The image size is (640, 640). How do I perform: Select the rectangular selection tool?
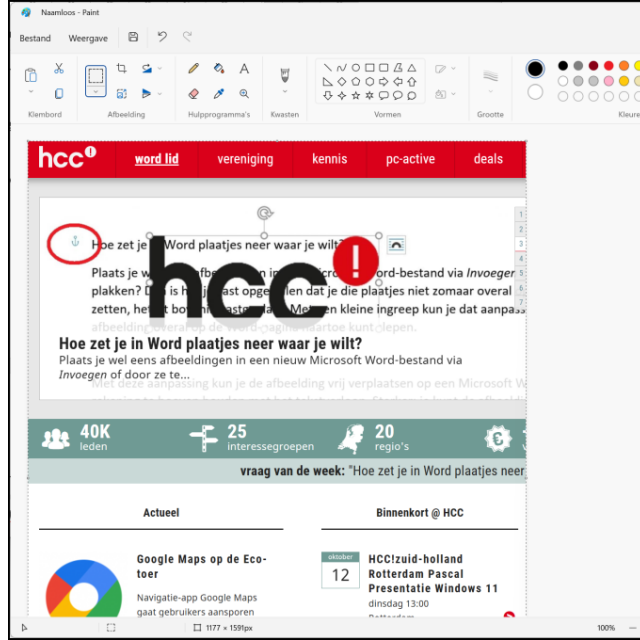click(96, 76)
